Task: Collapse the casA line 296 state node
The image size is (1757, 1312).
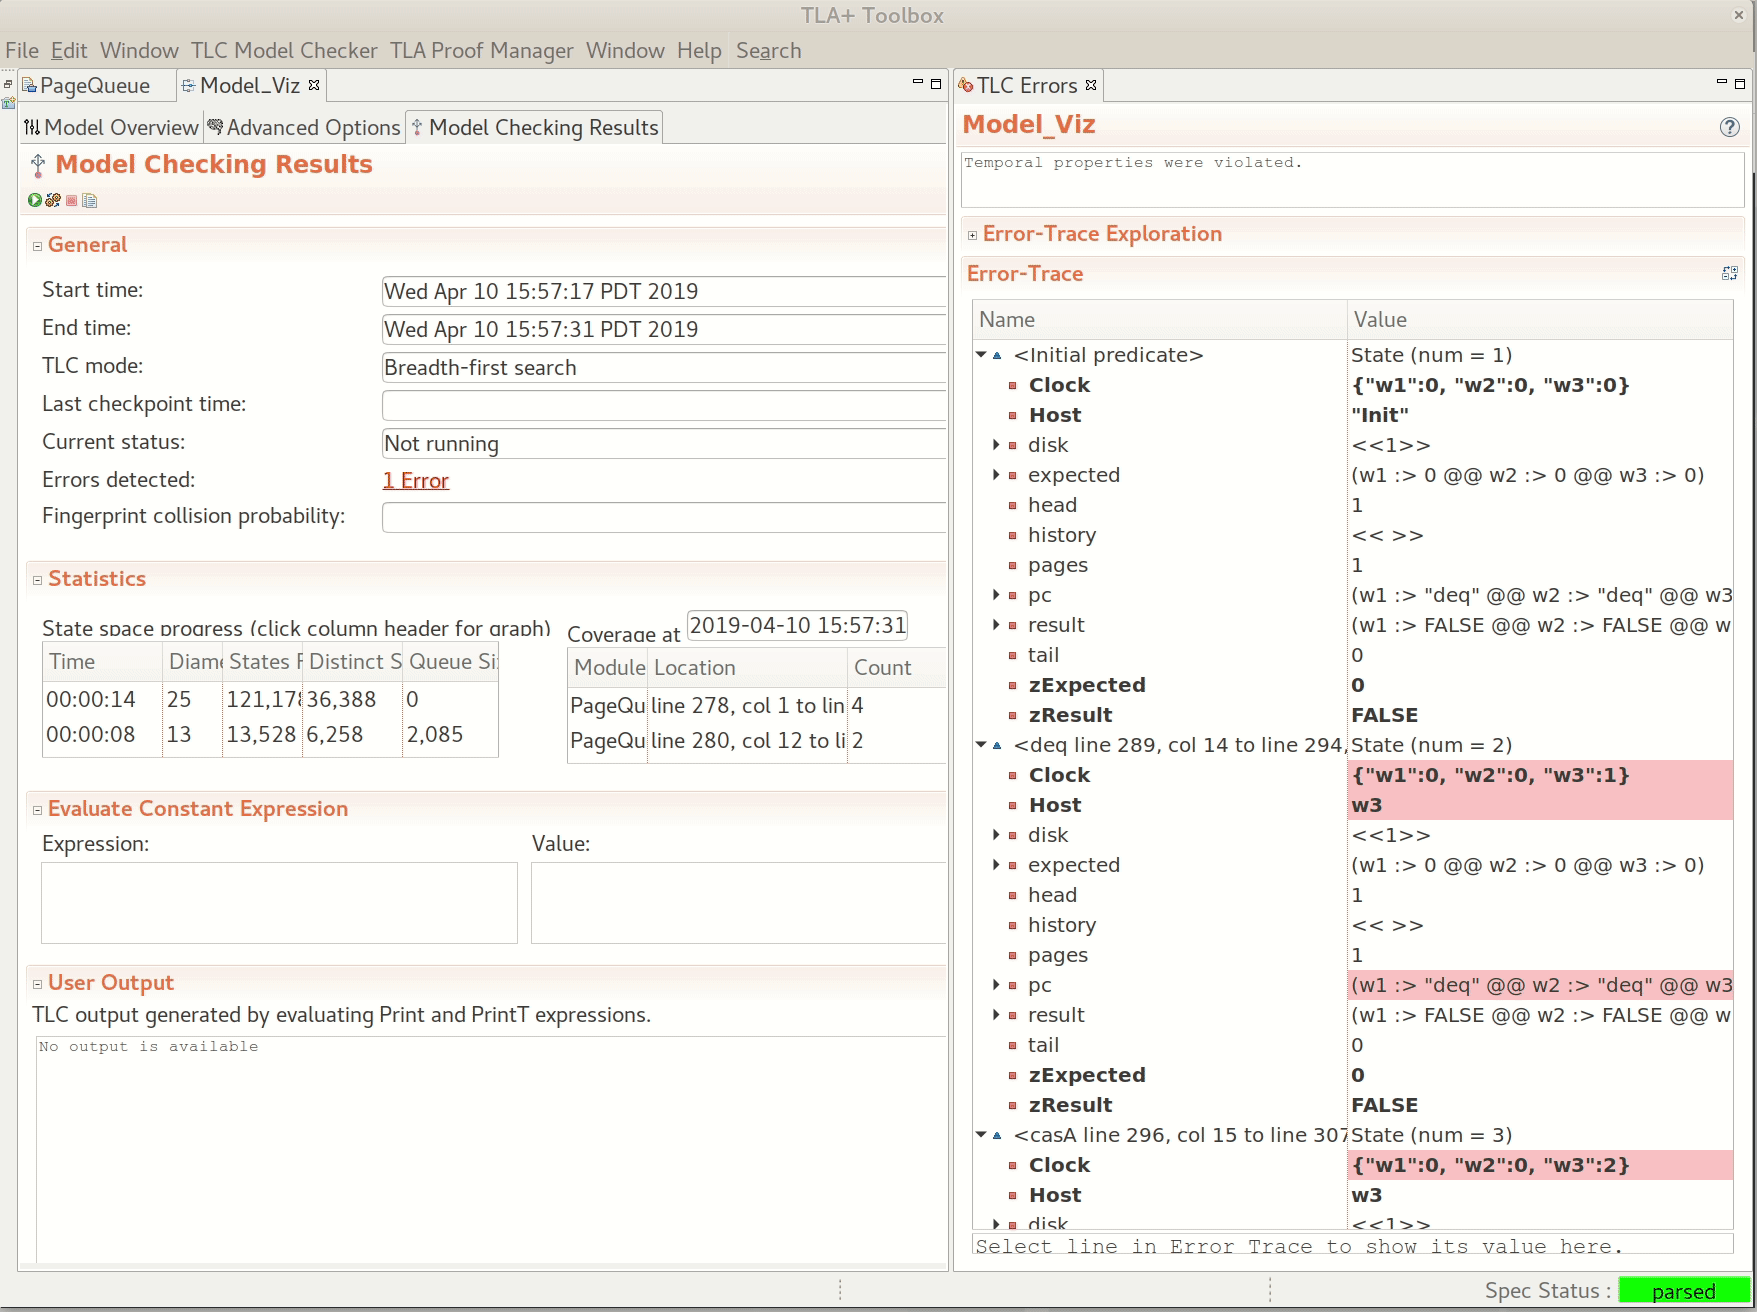Action: [981, 1135]
